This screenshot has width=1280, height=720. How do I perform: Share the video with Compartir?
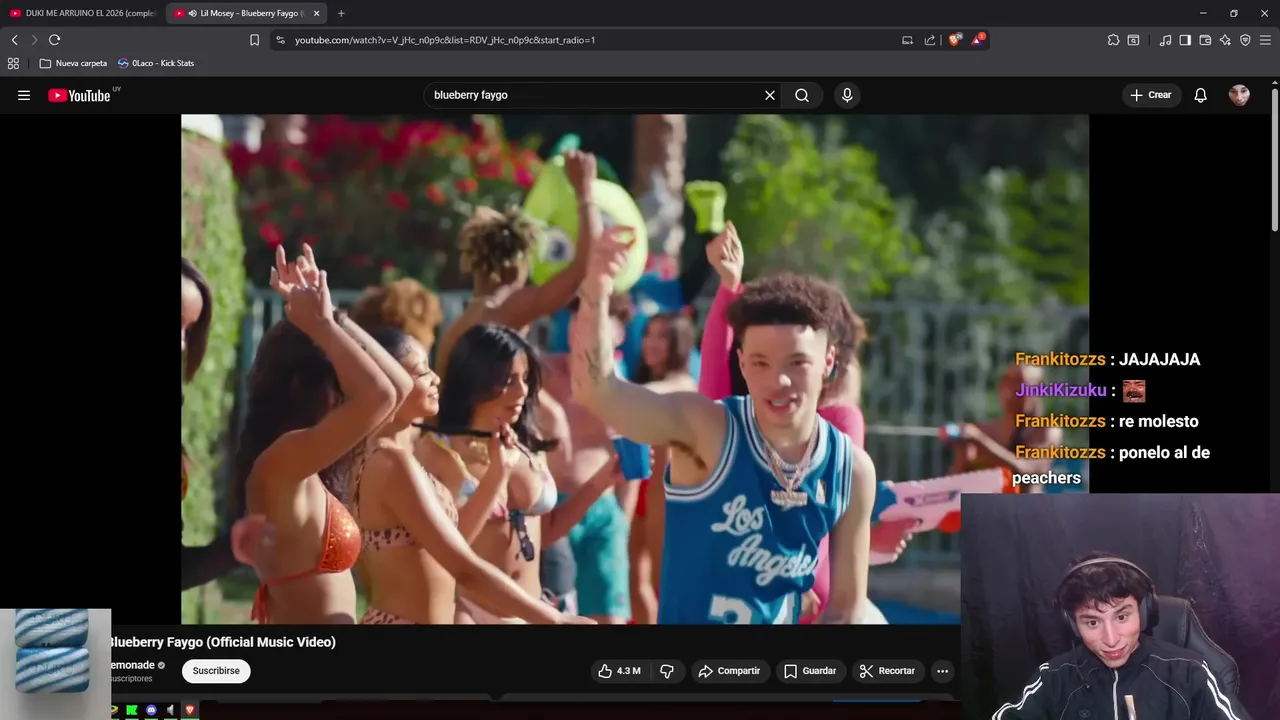(729, 671)
